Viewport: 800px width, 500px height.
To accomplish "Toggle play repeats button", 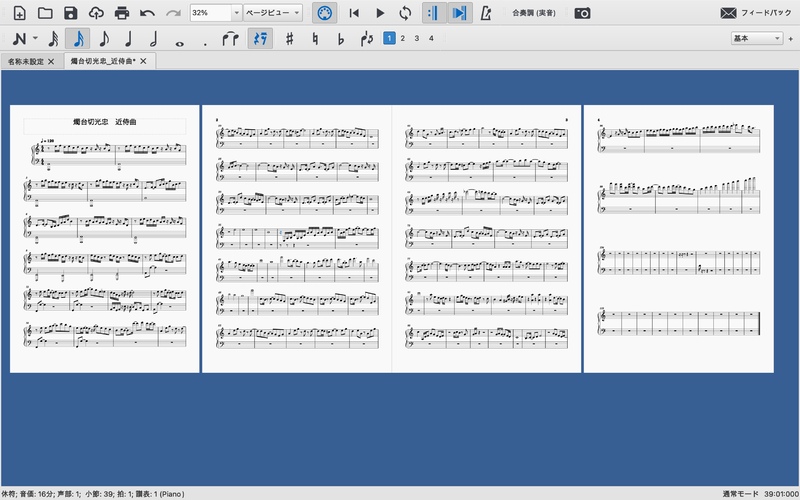I will pyautogui.click(x=432, y=13).
